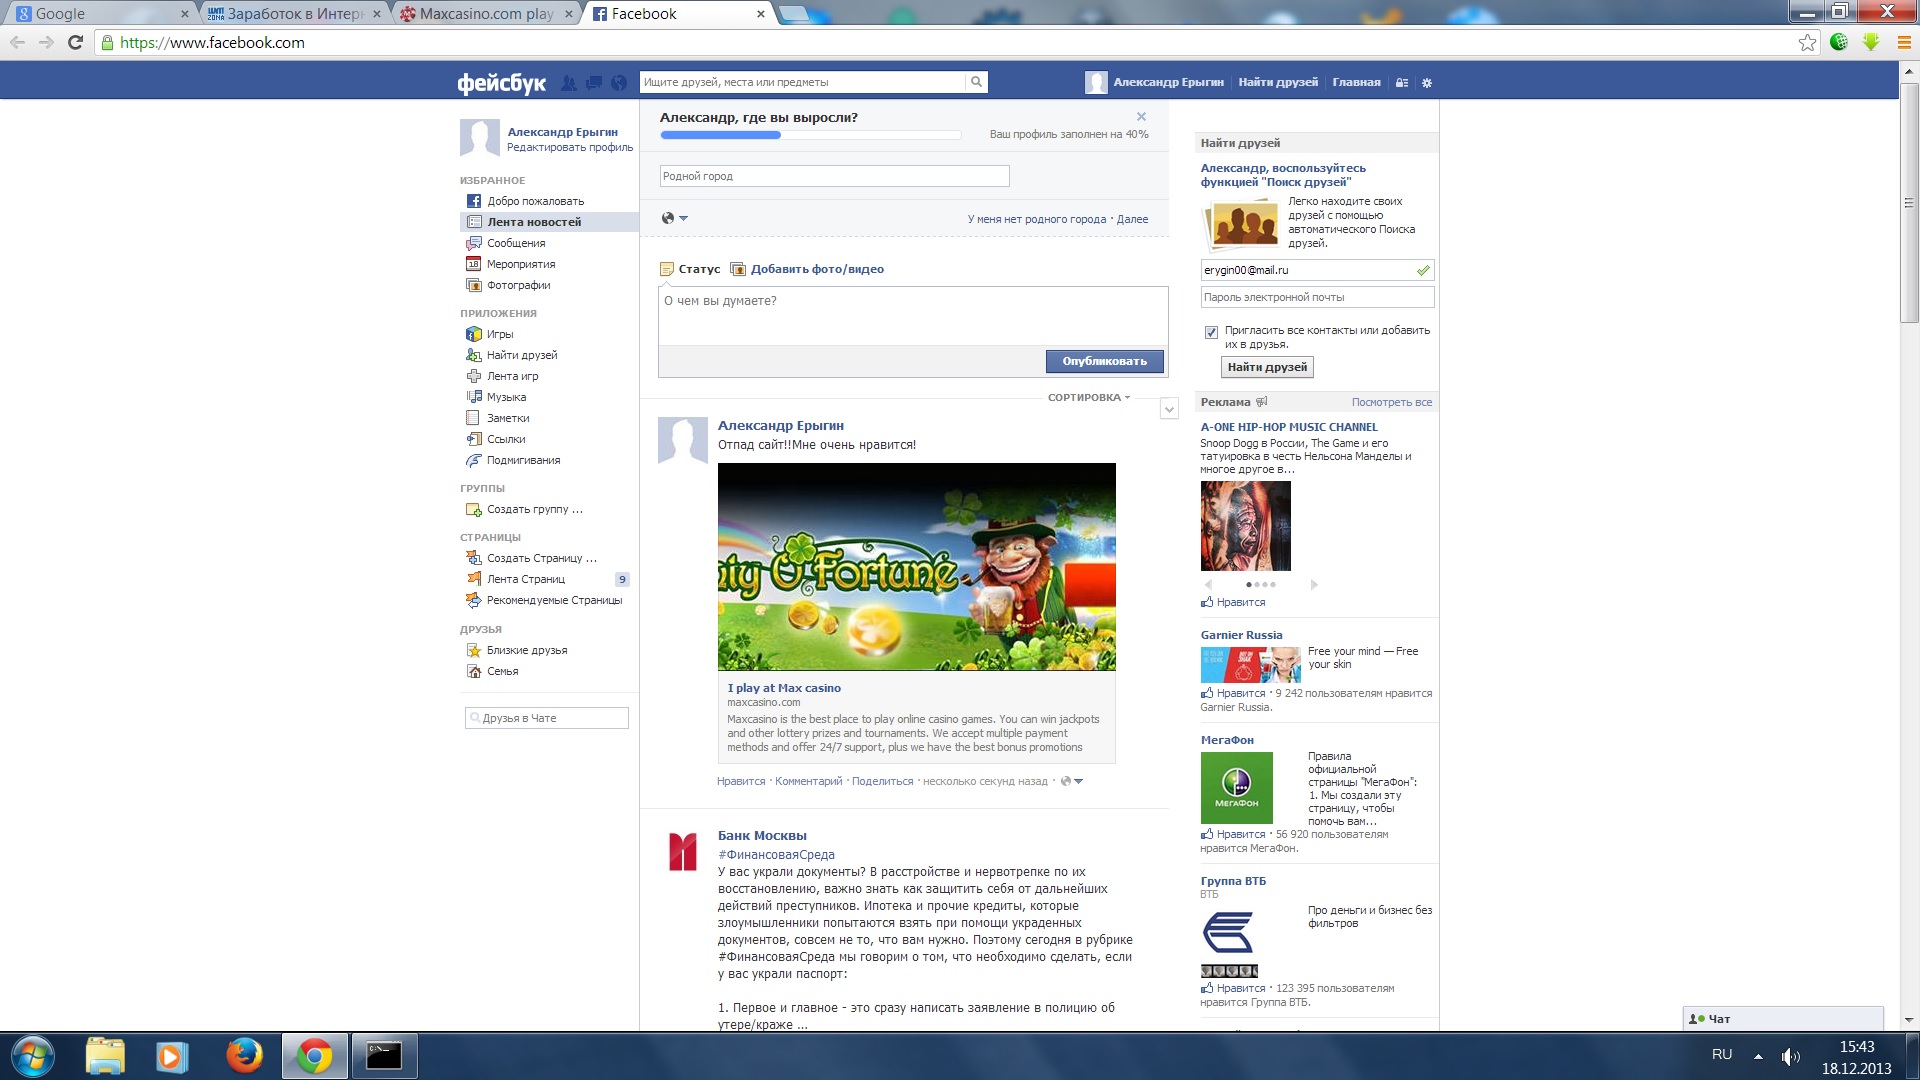Switch to the Google tab
Image resolution: width=1920 pixels, height=1080 pixels.
[102, 14]
